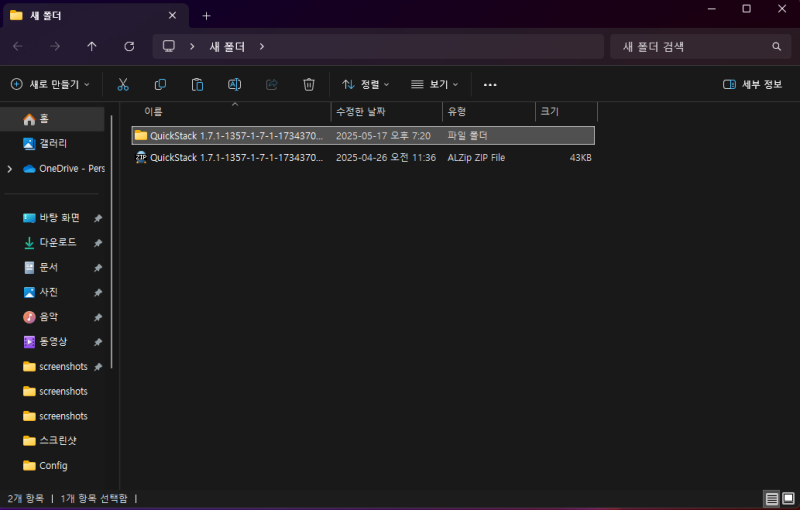Screen dimensions: 800x510
Task: Click the 2개 항목 status bar text
Action: coord(26,498)
